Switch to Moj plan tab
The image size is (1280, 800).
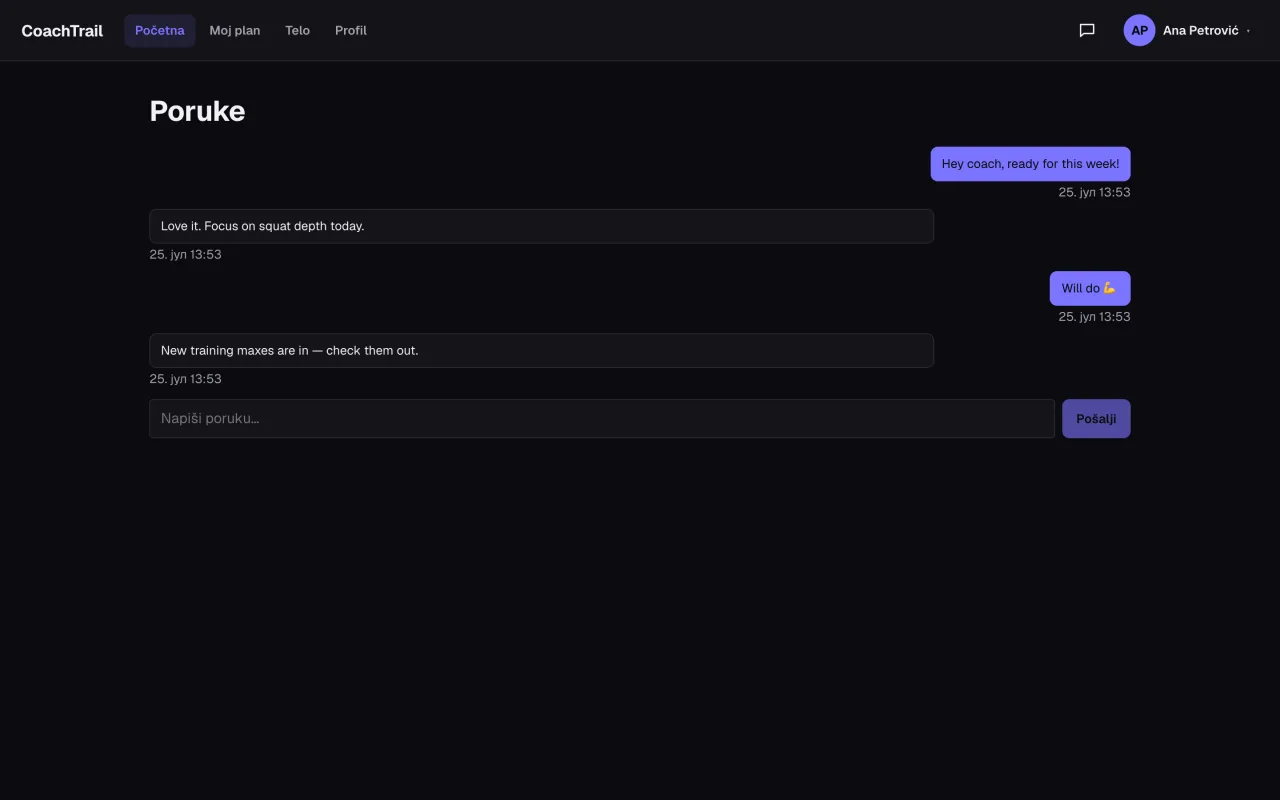point(235,30)
